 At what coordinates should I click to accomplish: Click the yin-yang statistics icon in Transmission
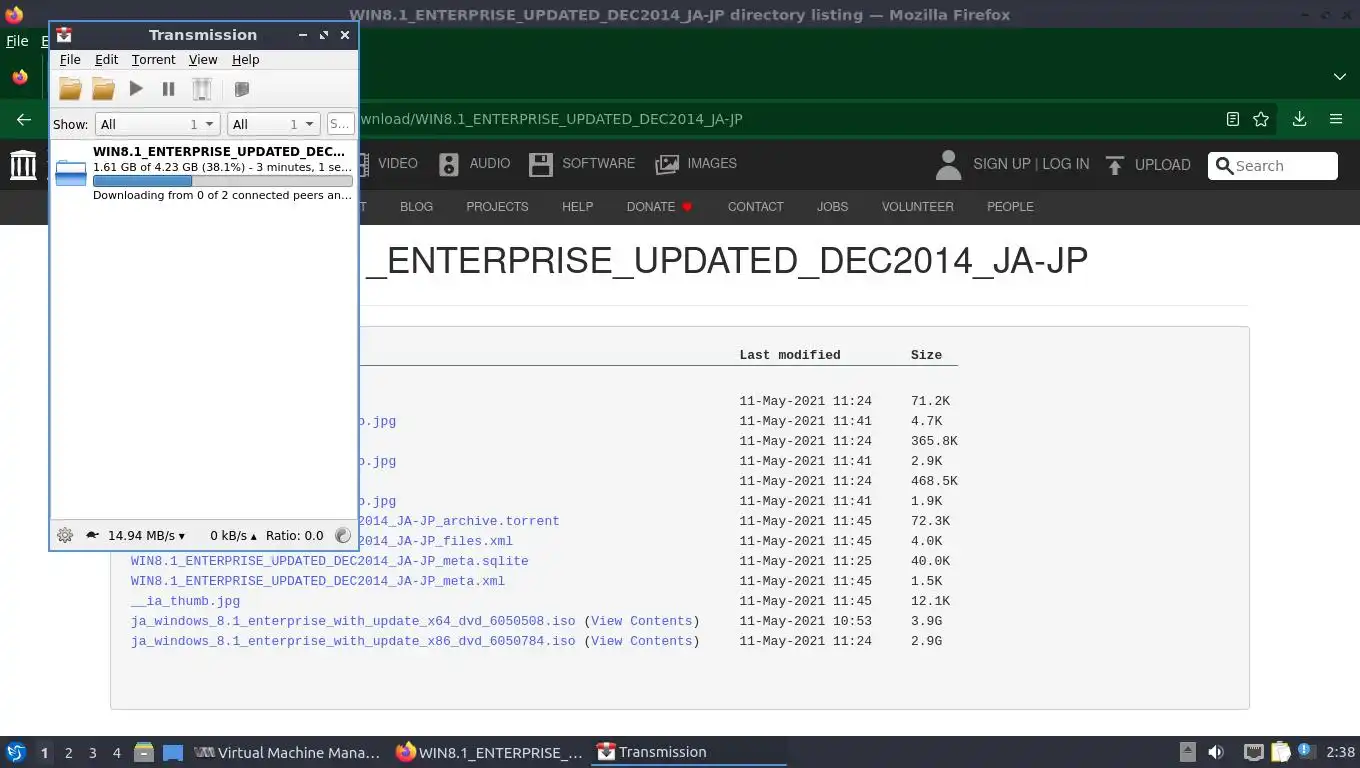click(x=343, y=535)
